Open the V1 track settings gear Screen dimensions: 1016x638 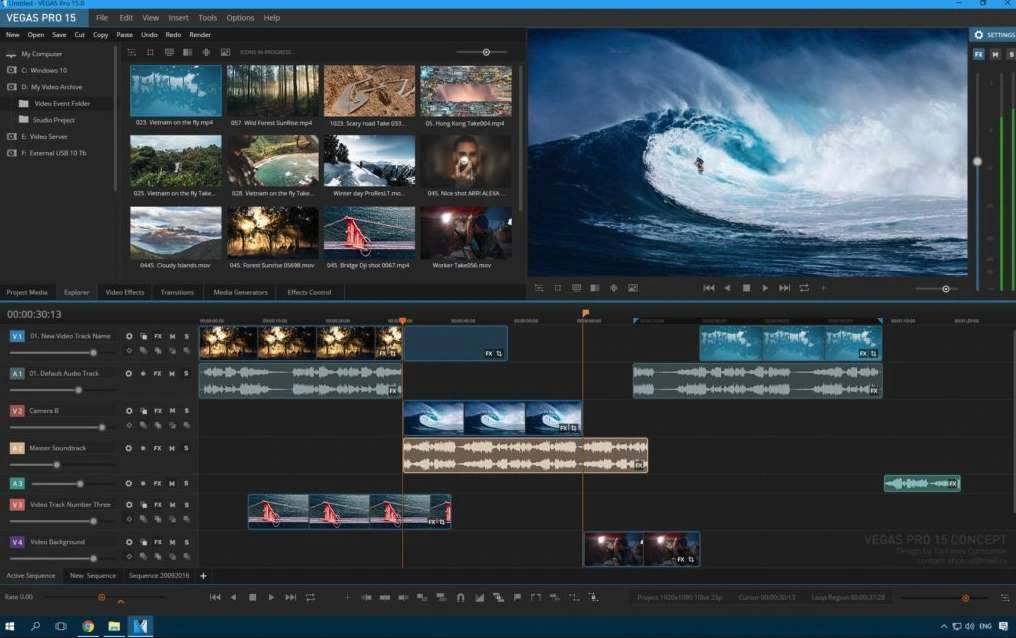(129, 336)
